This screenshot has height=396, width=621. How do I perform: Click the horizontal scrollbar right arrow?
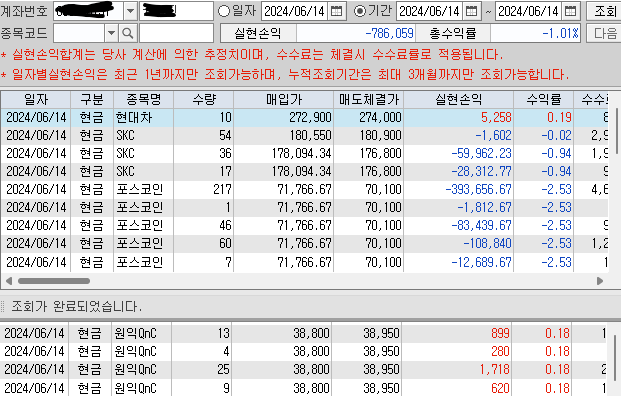(600, 281)
